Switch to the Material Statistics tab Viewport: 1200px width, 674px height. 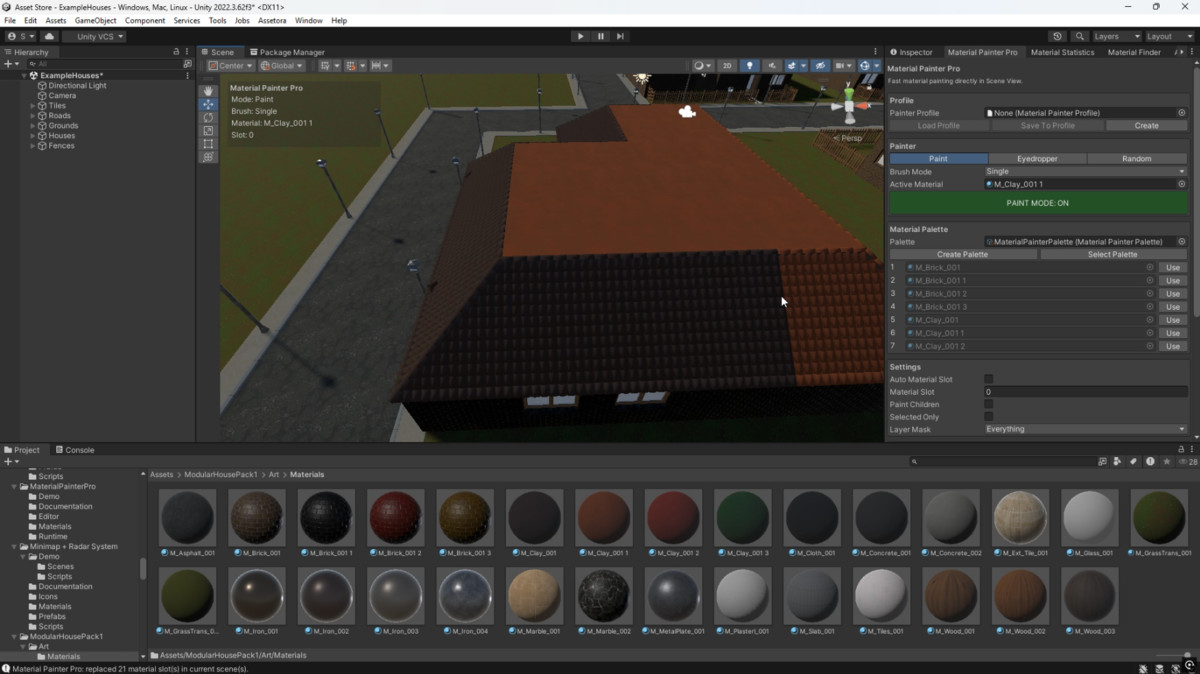(1062, 52)
